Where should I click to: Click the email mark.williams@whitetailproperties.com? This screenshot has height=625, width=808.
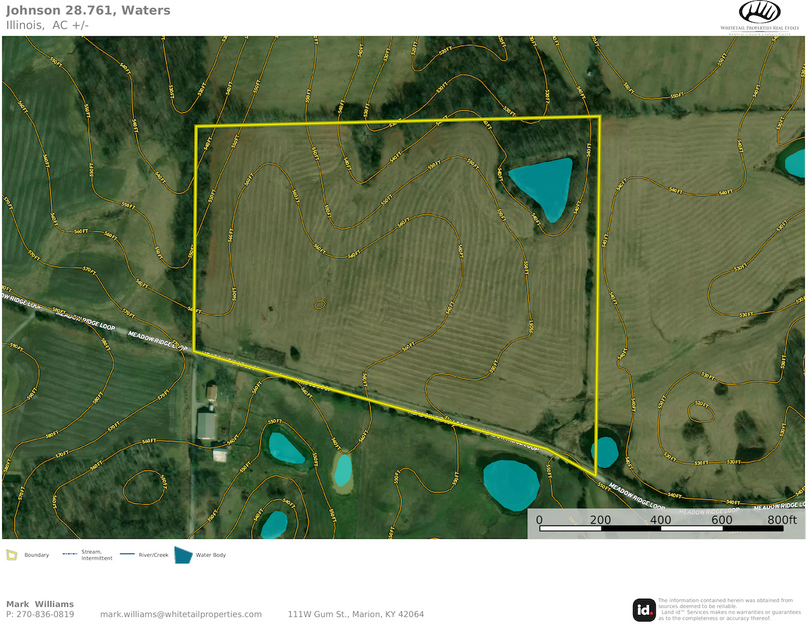click(181, 614)
